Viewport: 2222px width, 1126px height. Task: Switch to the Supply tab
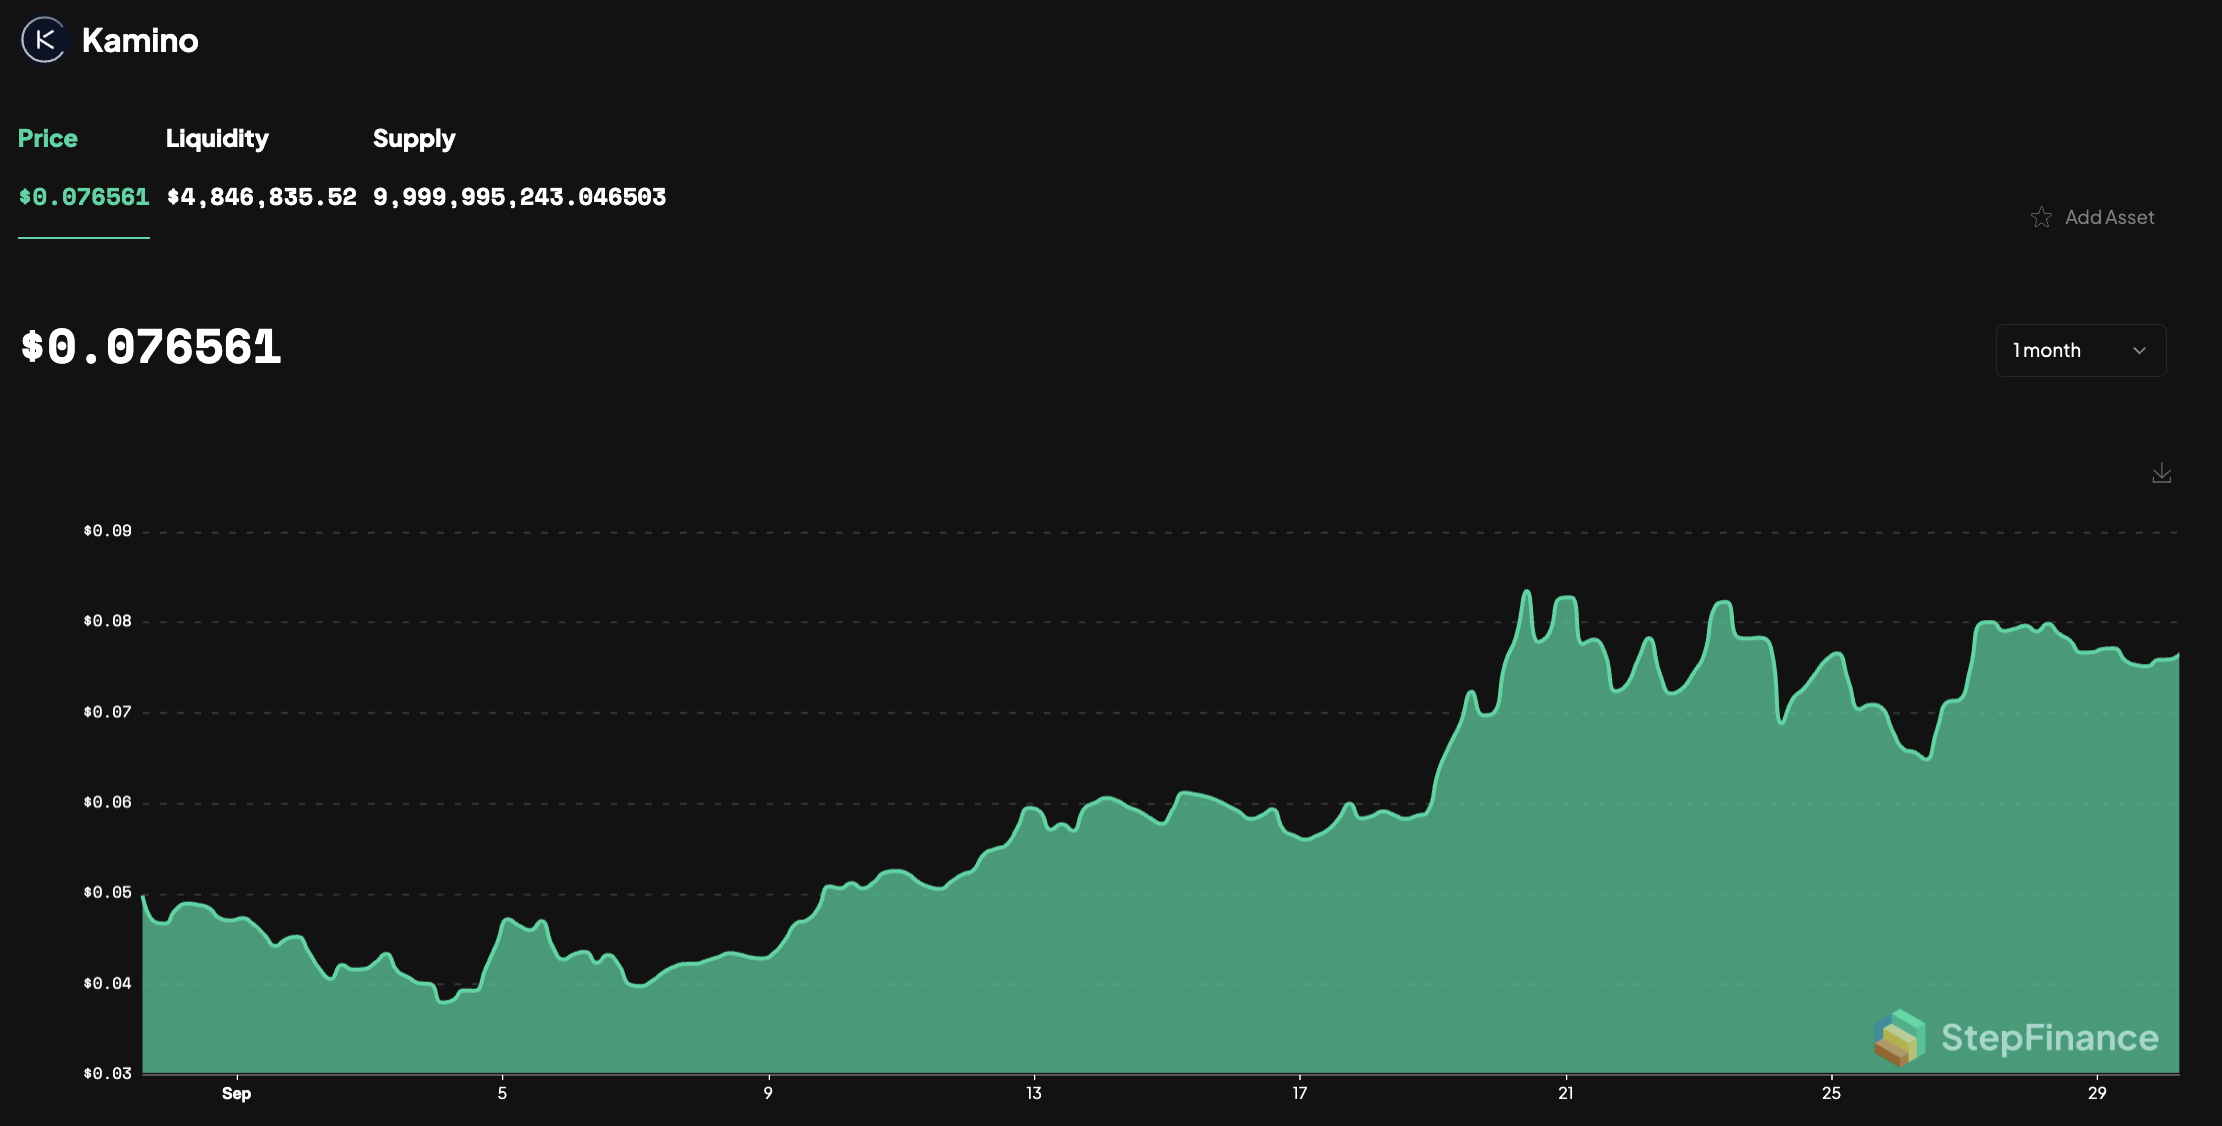click(414, 139)
